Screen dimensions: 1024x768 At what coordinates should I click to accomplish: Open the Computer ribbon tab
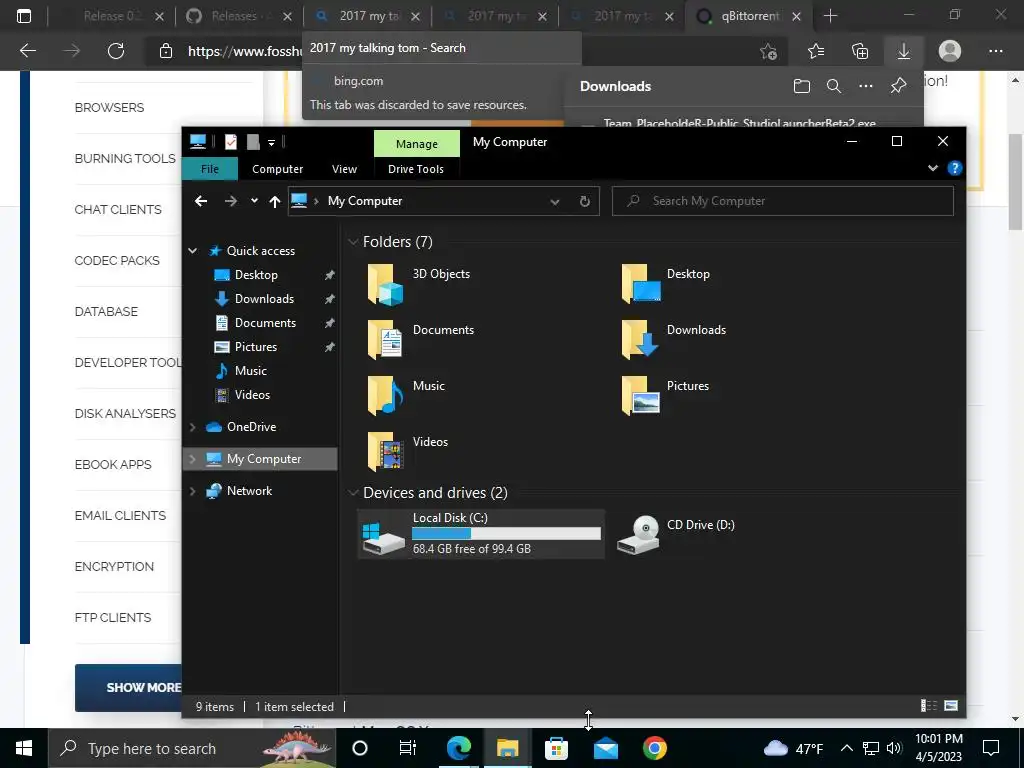278,169
